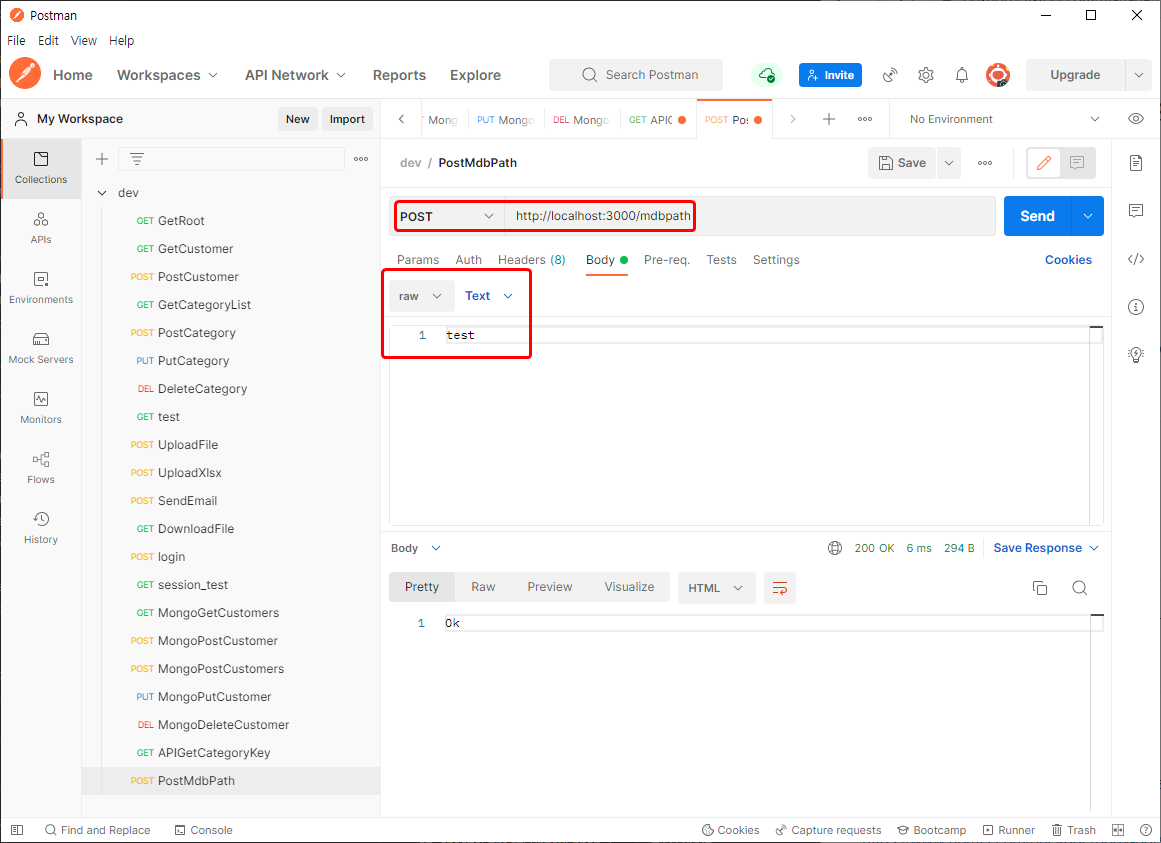Open the Edit menu
Viewport: 1161px width, 843px height.
tap(48, 41)
